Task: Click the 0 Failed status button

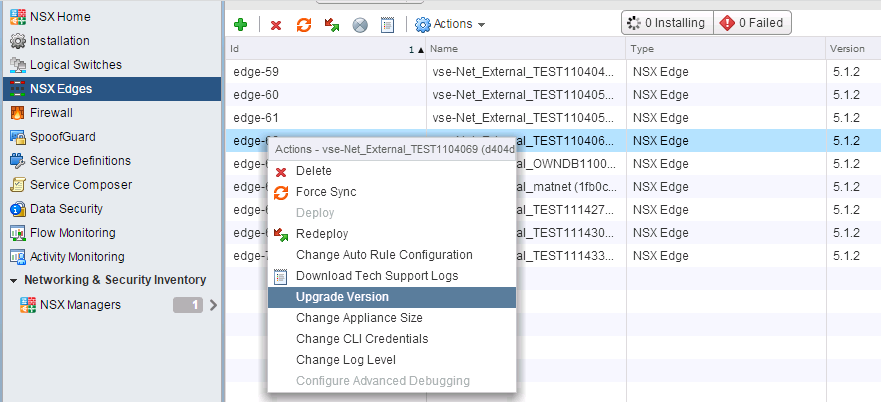Action: pyautogui.click(x=752, y=23)
